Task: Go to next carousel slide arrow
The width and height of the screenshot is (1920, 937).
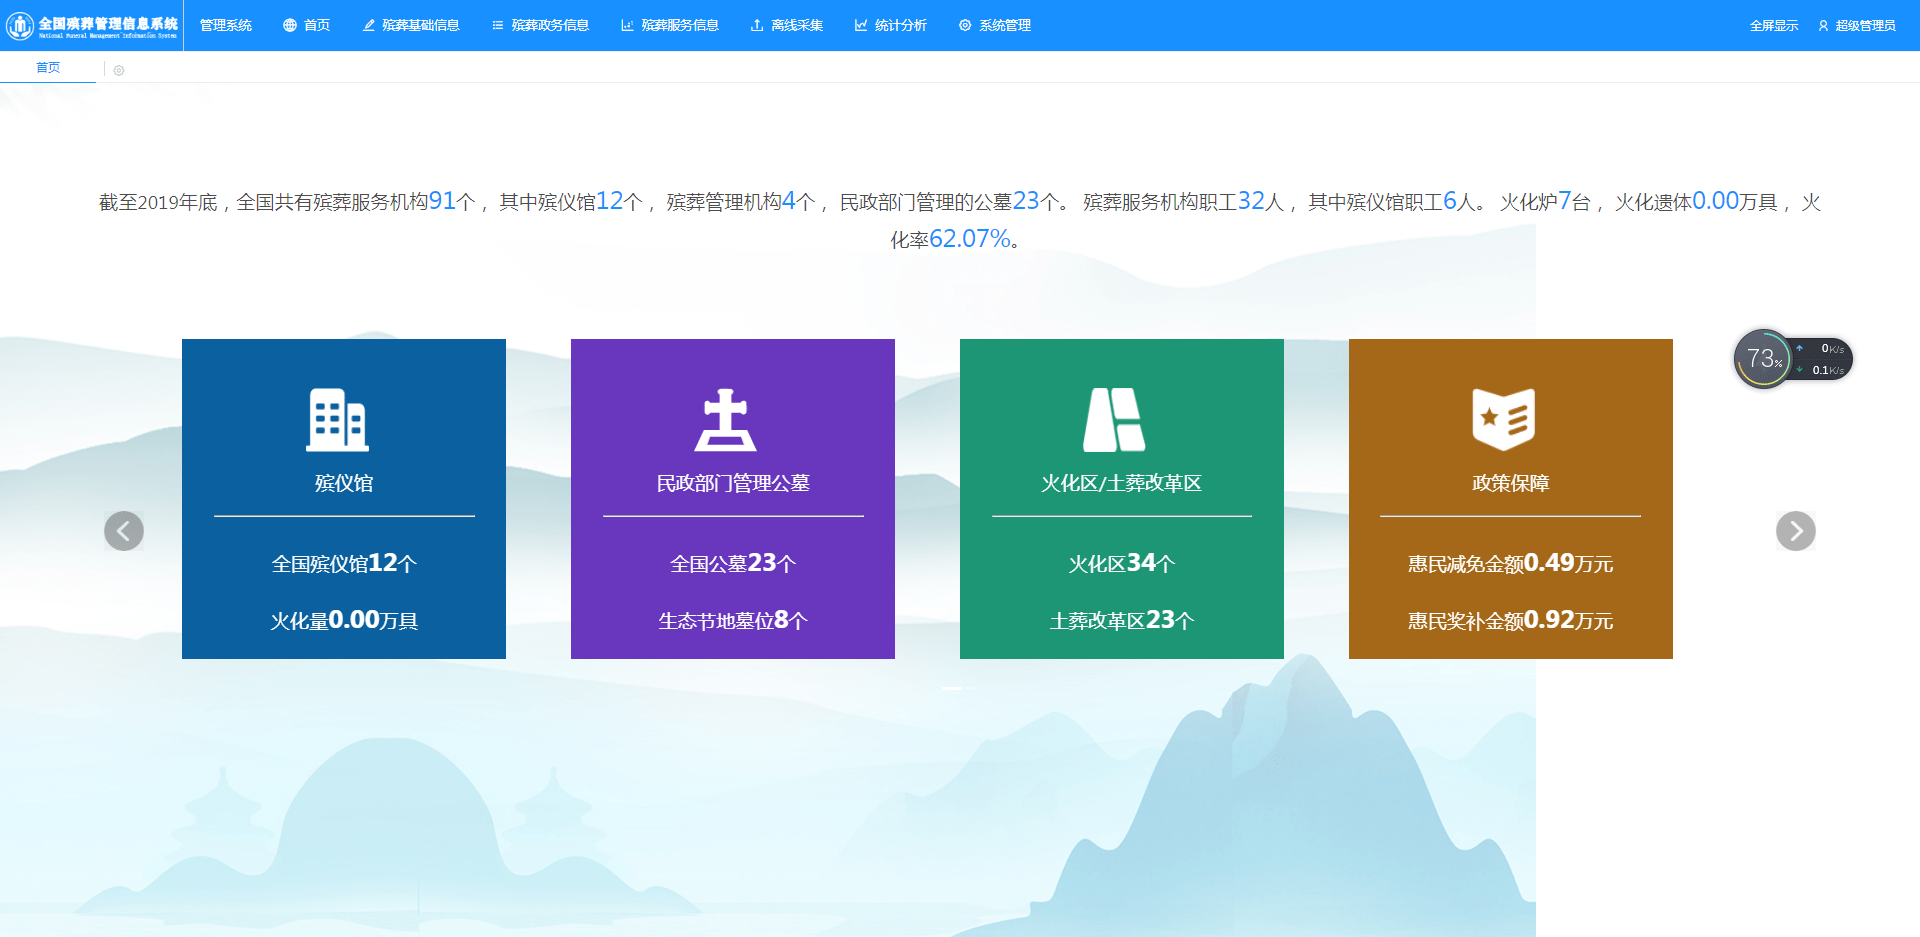Action: point(1796,531)
